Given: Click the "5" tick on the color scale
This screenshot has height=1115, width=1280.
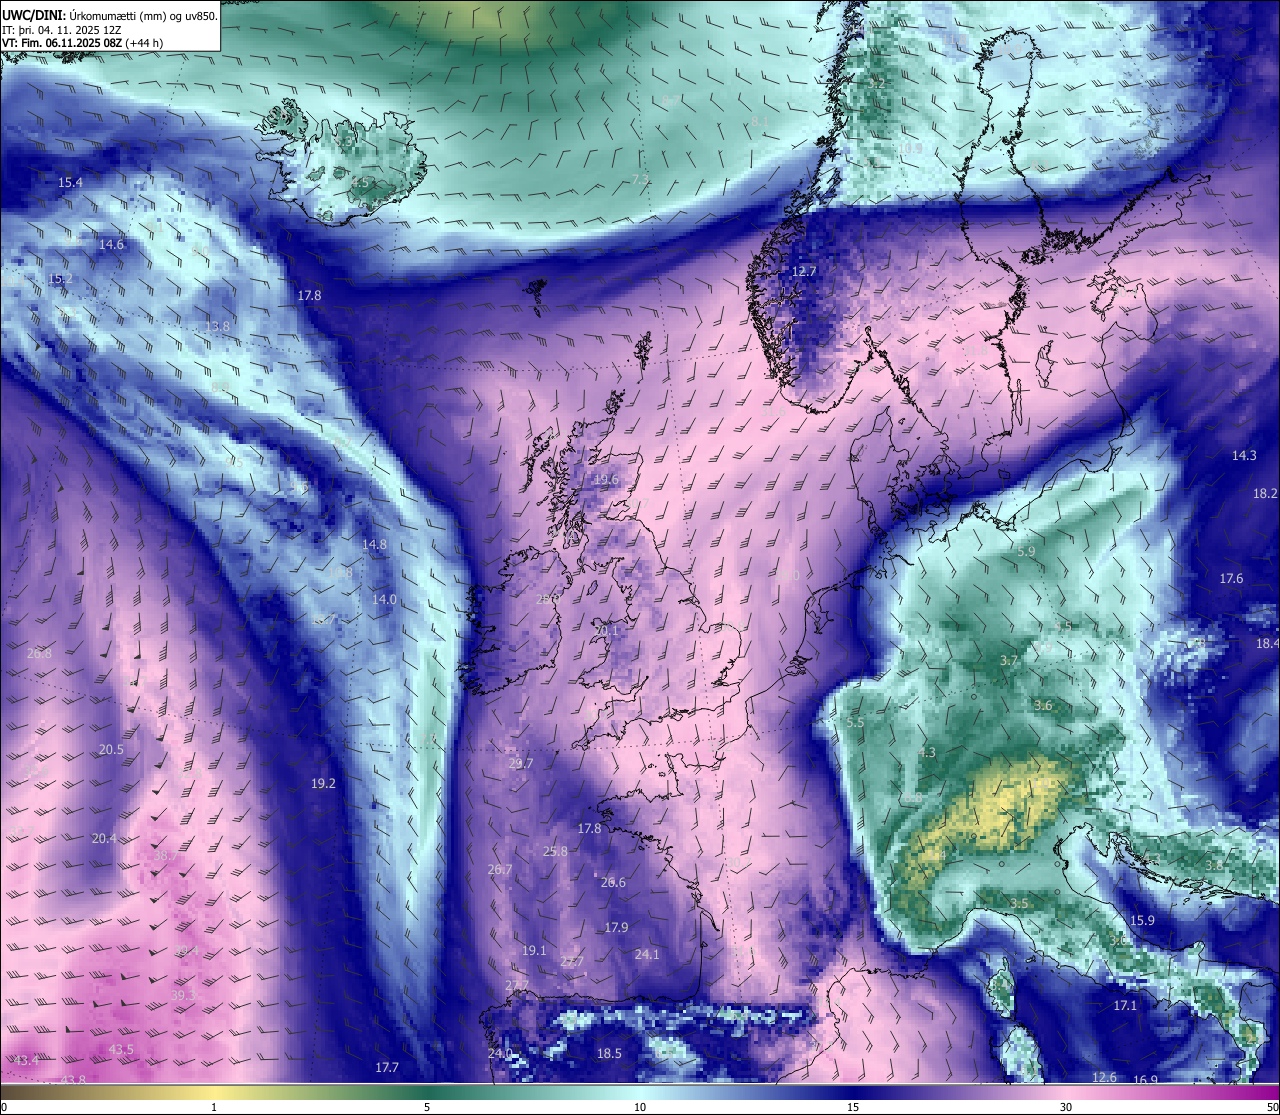Looking at the screenshot, I should click(427, 1107).
